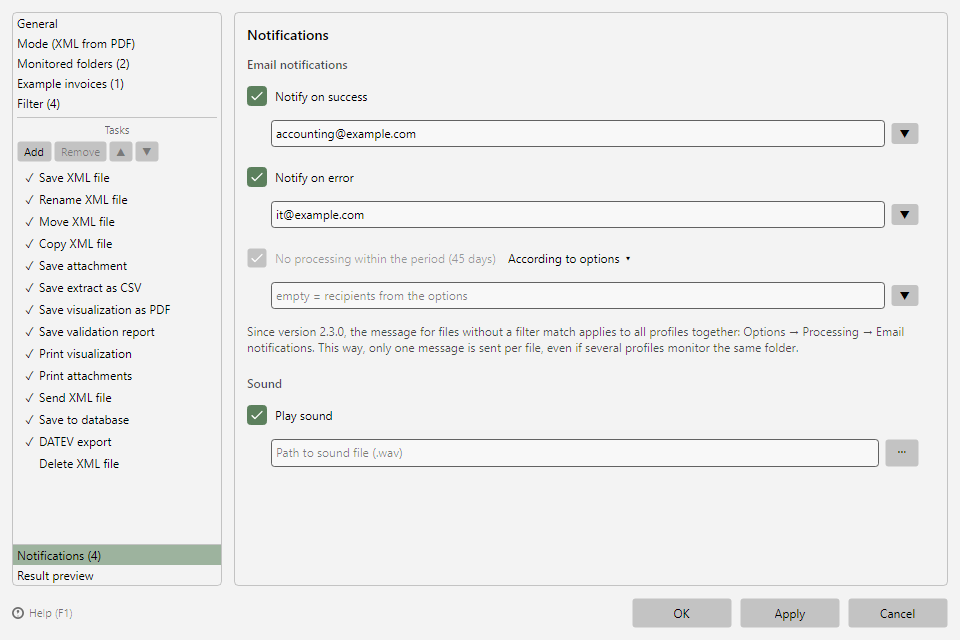
Task: Click the error email address field
Action: tap(577, 214)
